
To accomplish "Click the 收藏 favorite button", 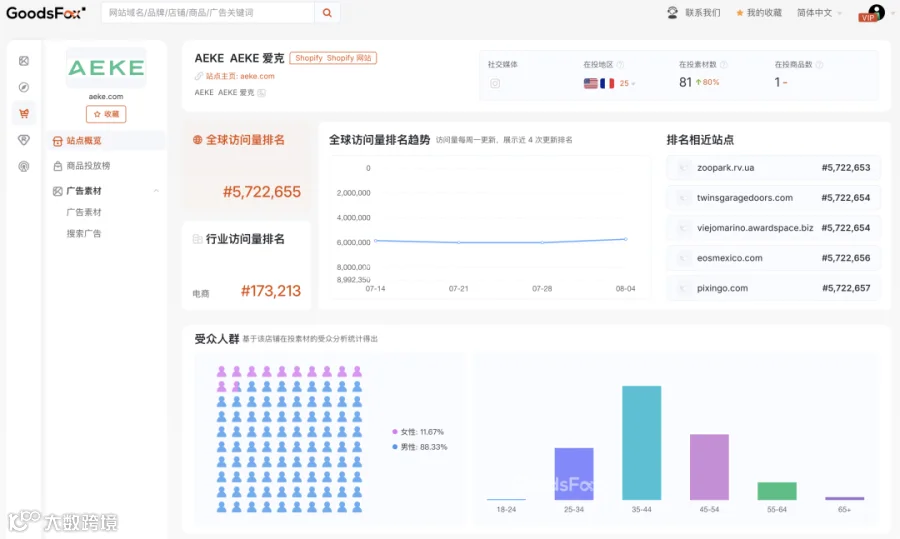I will (106, 114).
